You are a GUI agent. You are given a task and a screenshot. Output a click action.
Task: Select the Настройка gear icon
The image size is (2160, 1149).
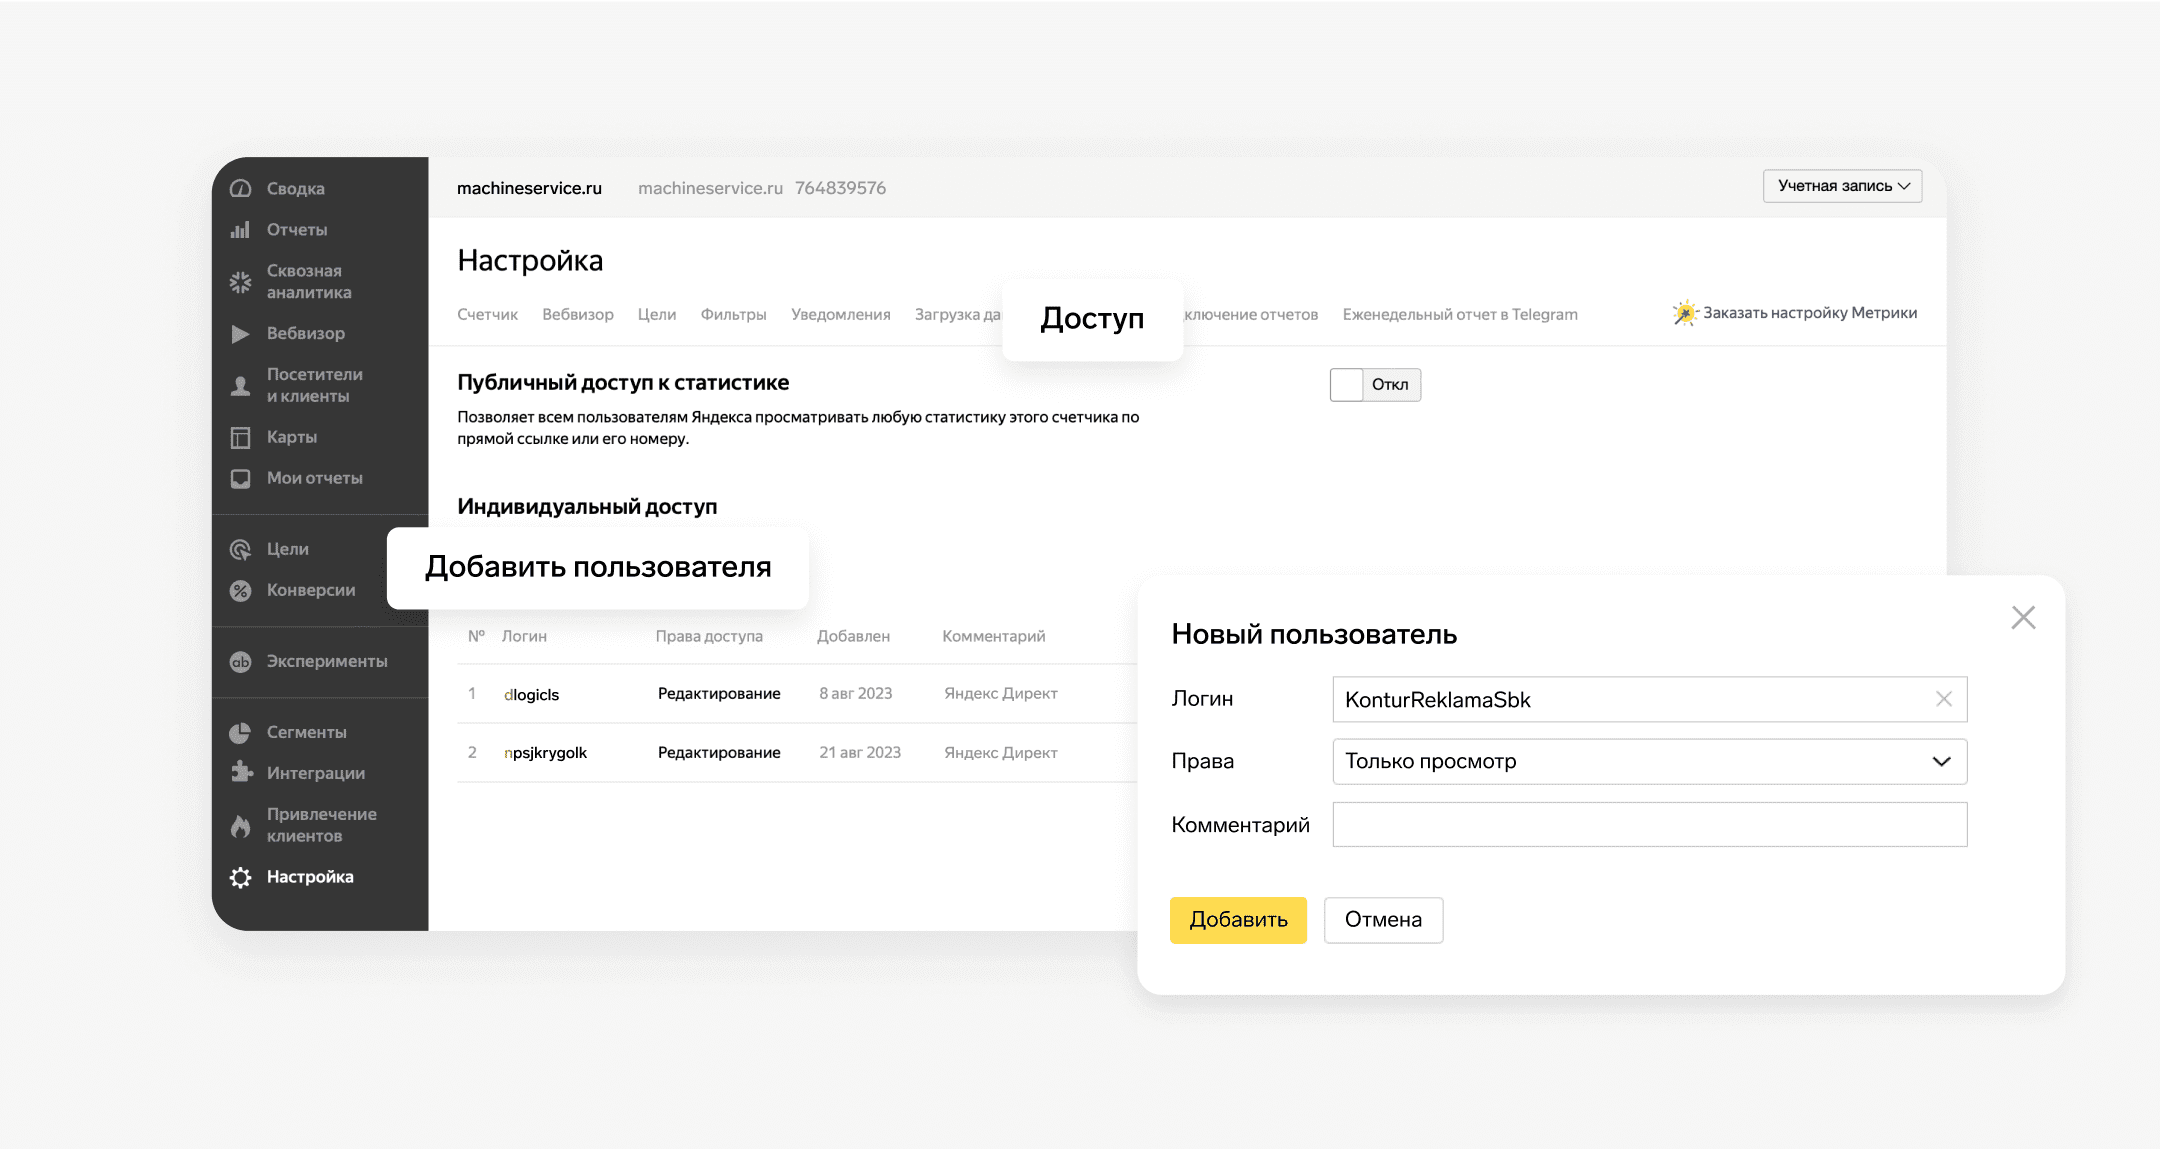(x=240, y=877)
